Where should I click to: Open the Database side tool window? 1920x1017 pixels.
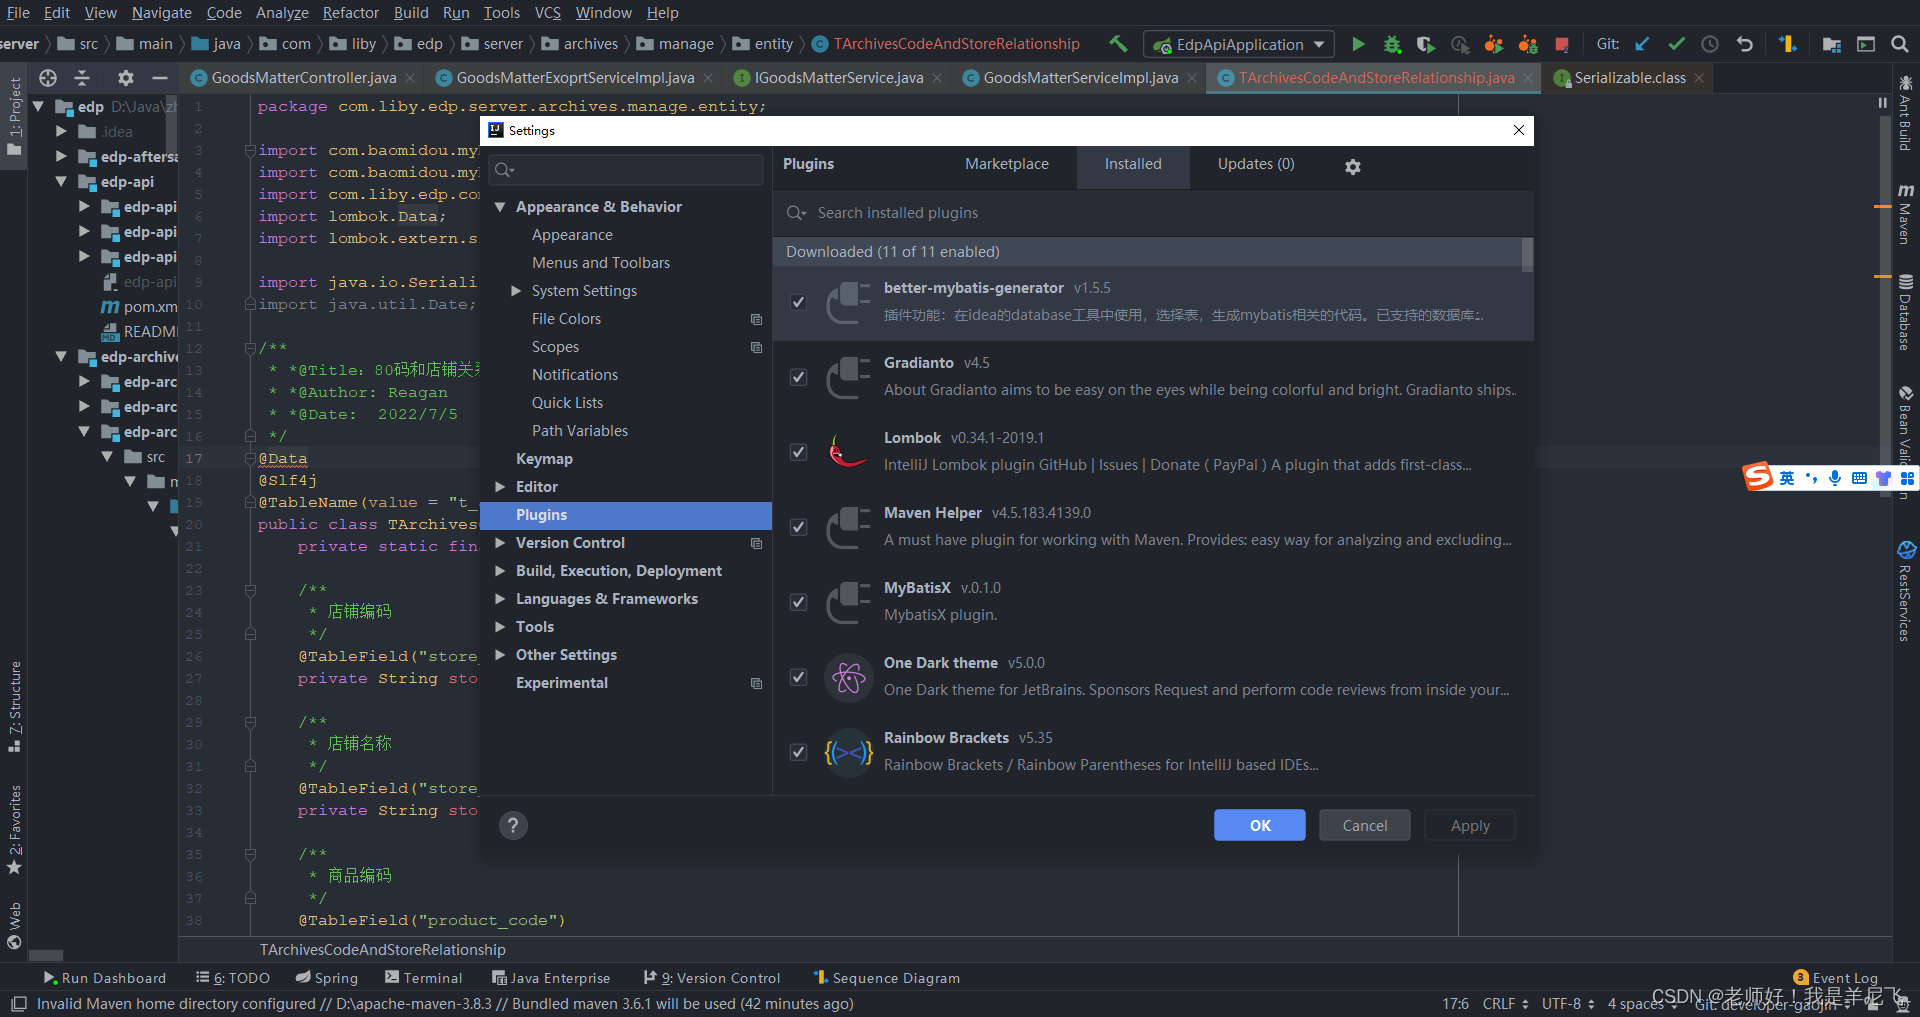click(x=1906, y=312)
